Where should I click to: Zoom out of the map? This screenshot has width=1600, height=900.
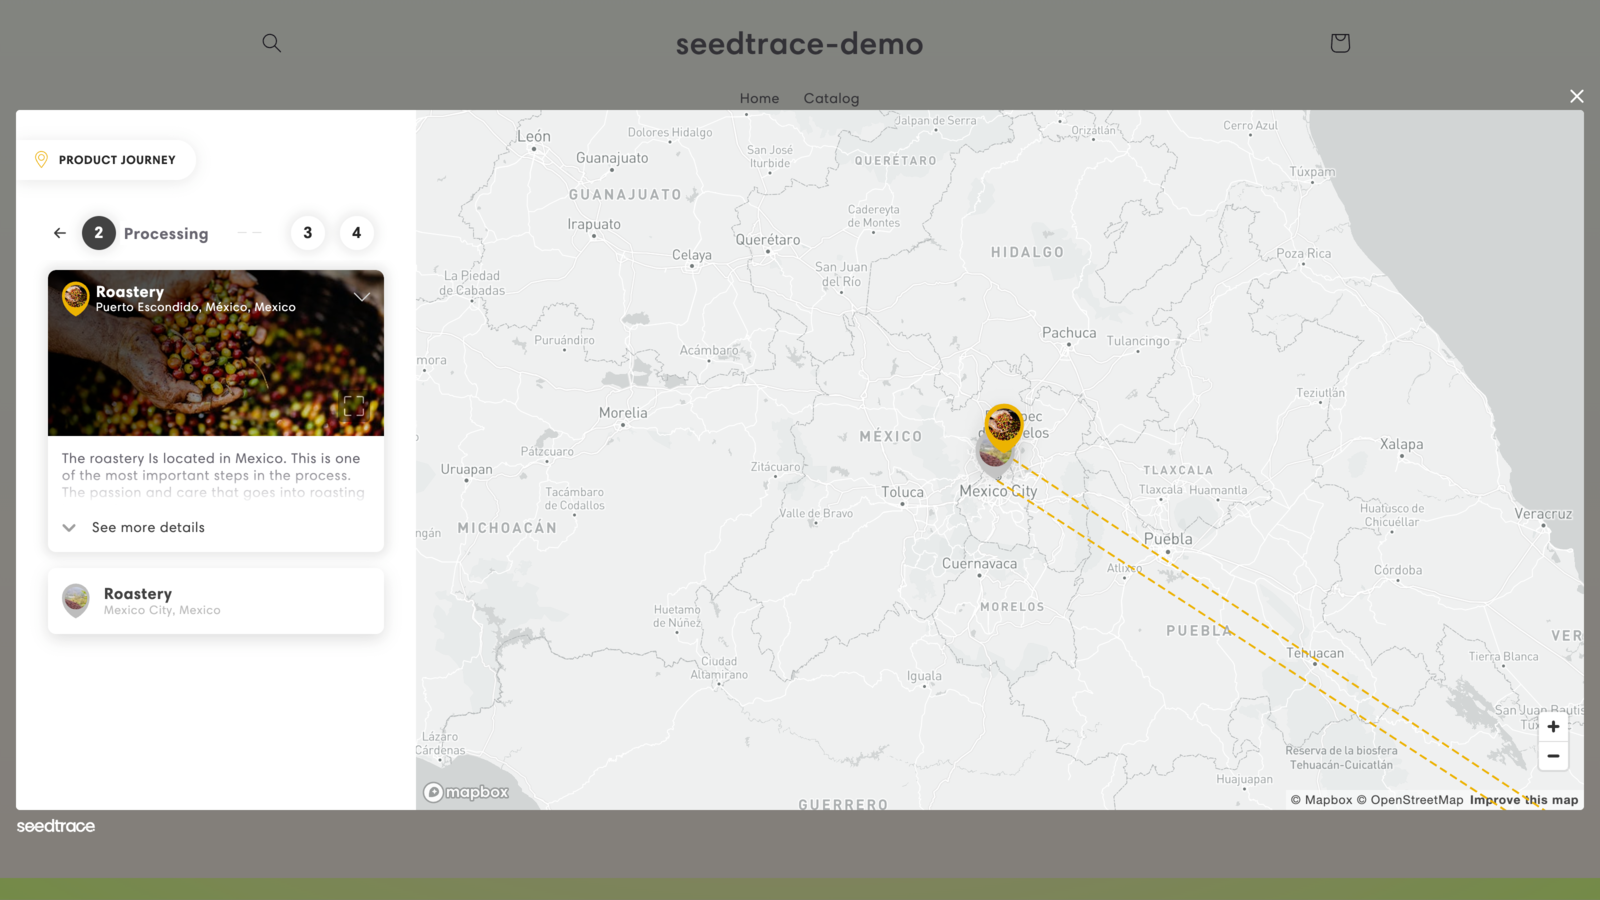click(1553, 756)
